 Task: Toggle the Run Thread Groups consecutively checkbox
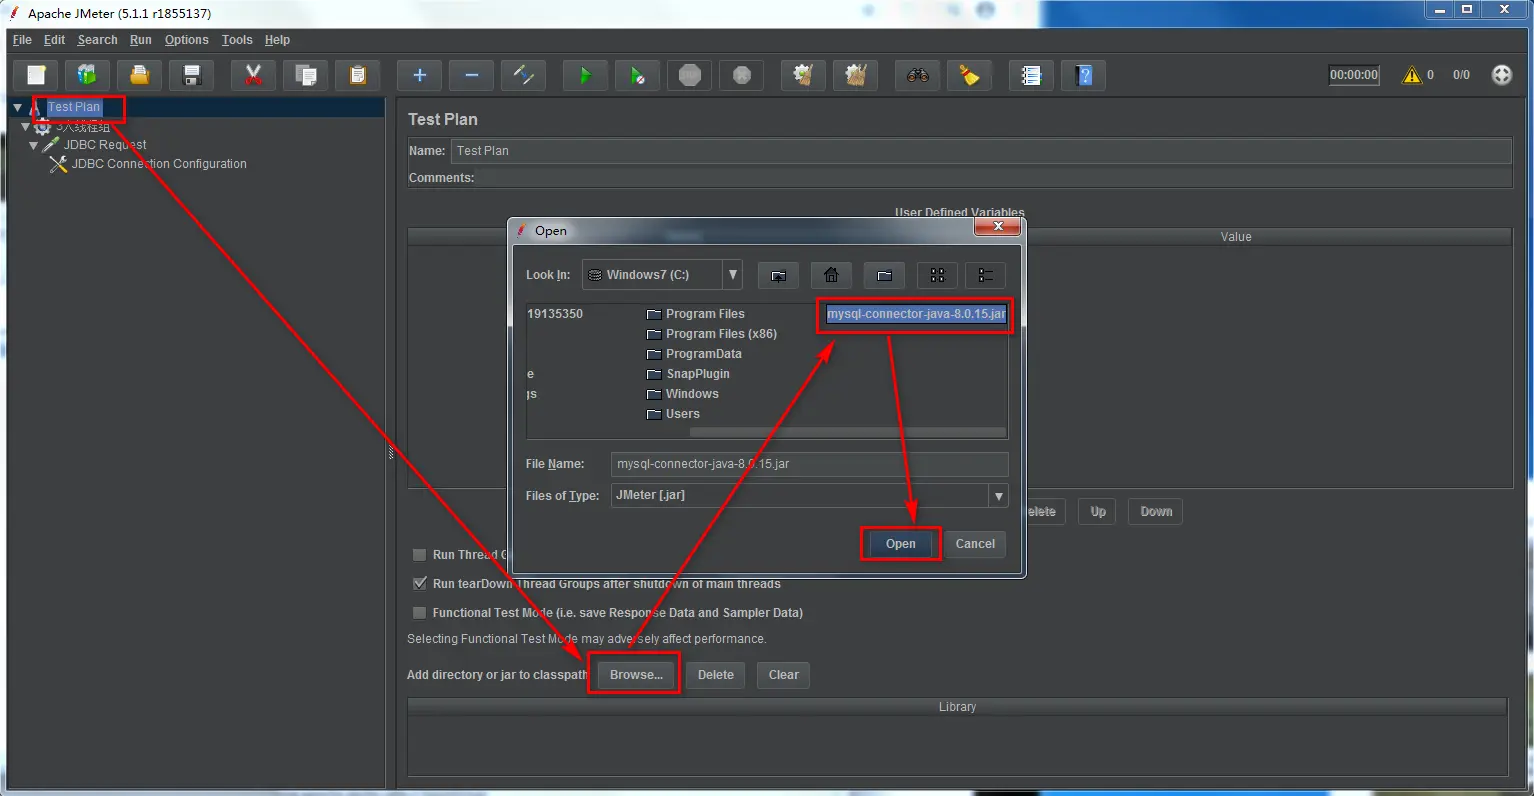pyautogui.click(x=420, y=554)
